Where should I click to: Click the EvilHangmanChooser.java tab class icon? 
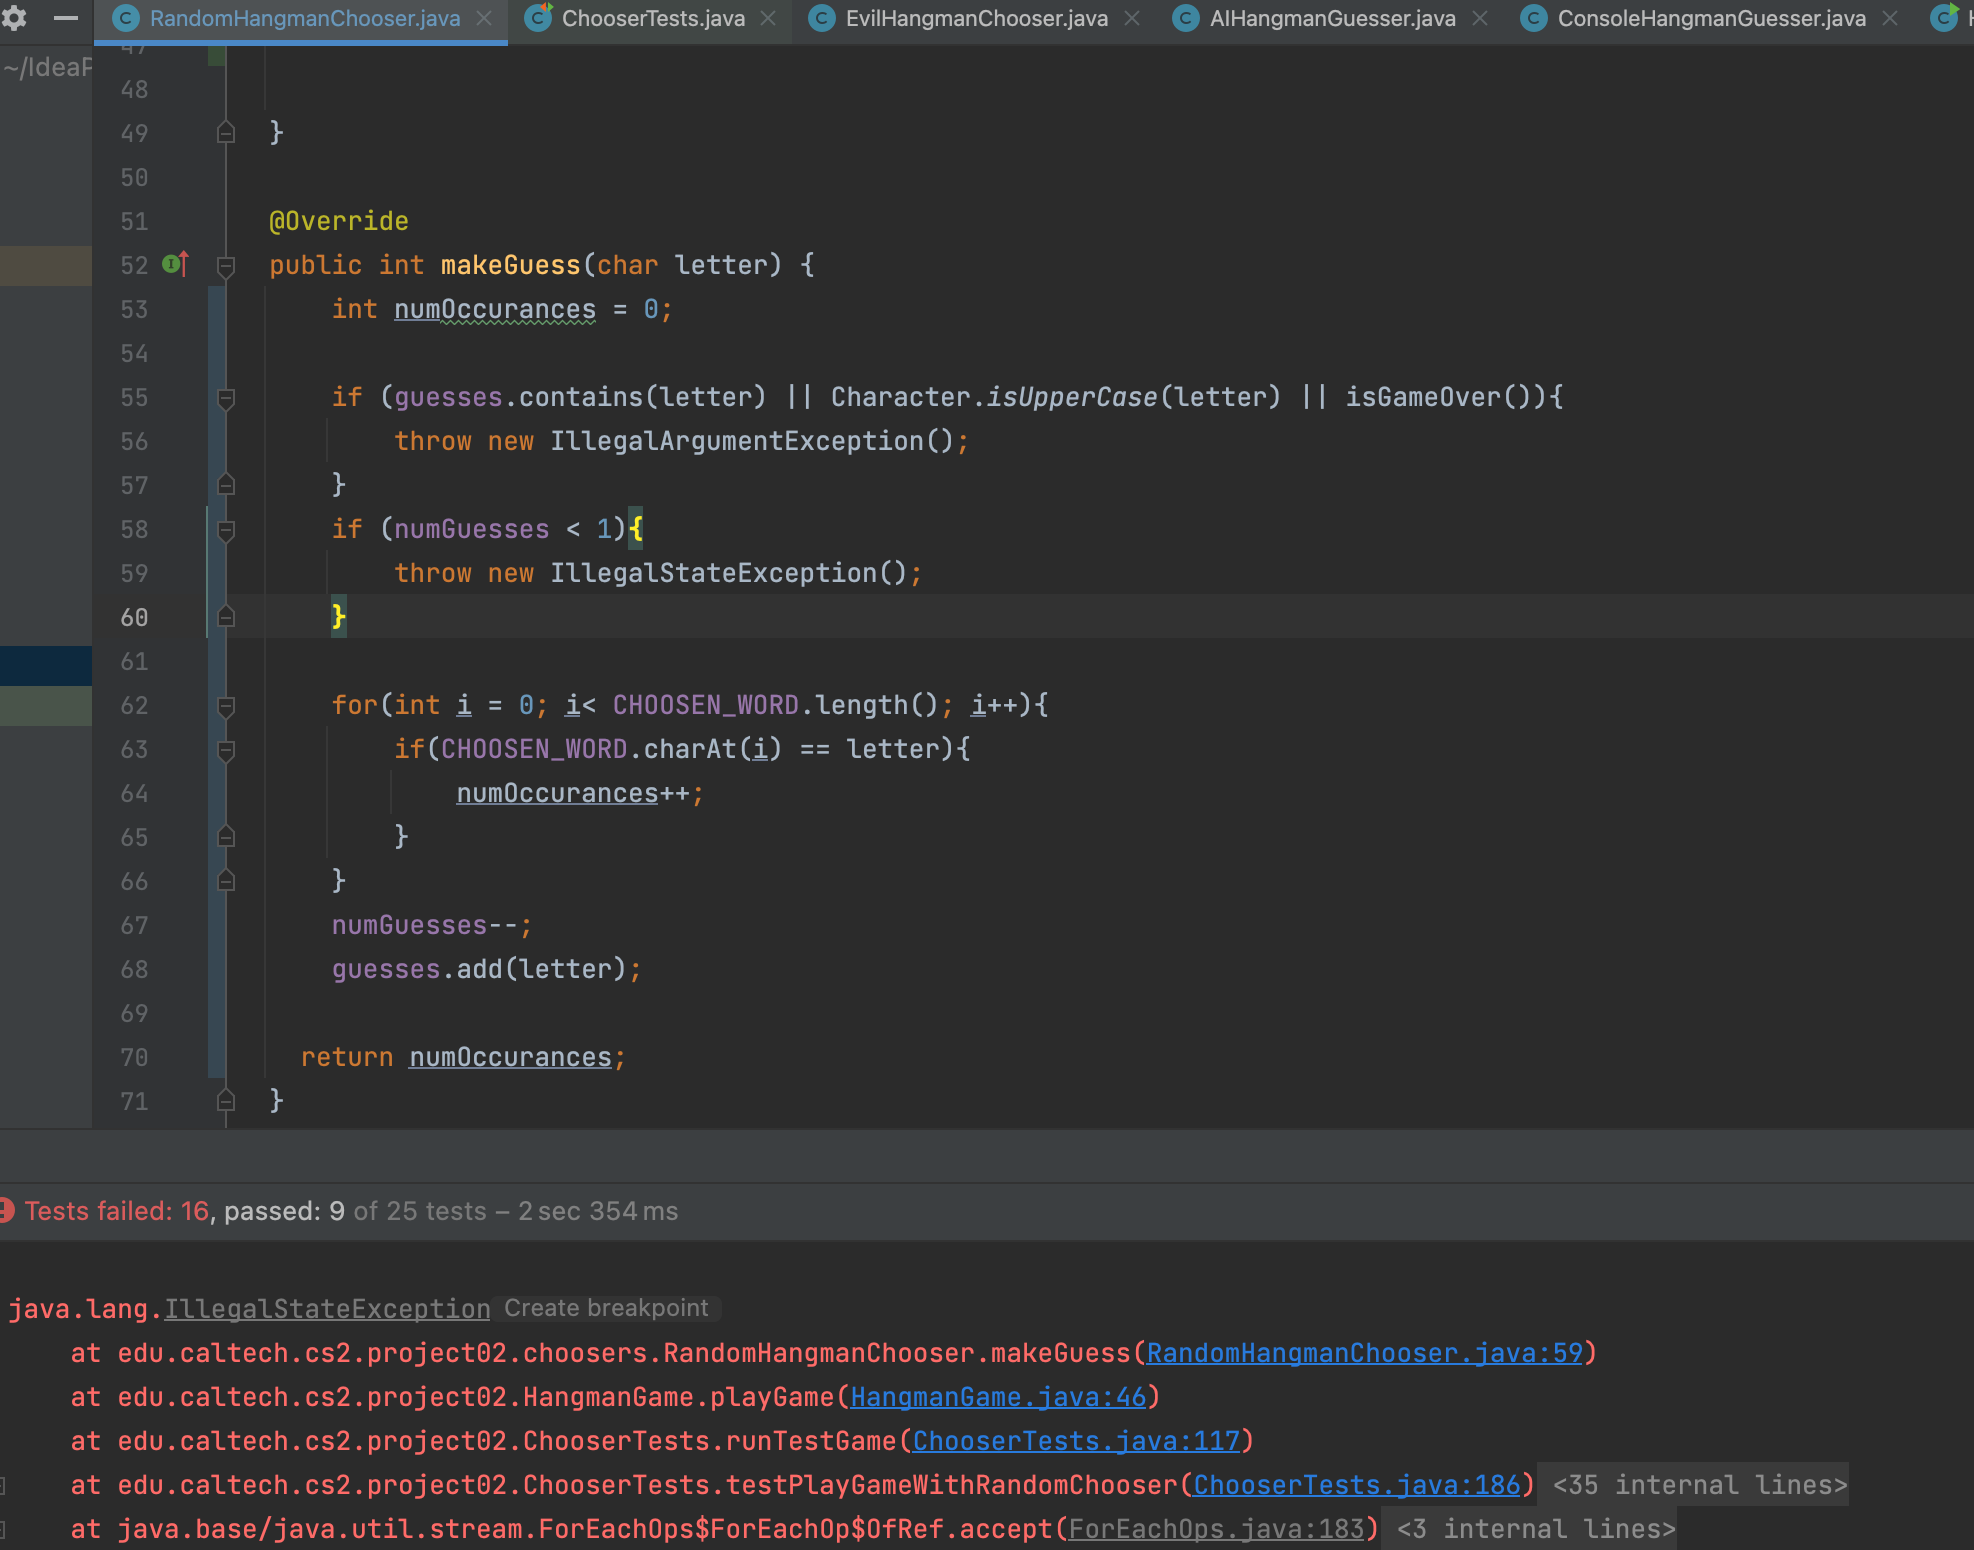(x=822, y=18)
